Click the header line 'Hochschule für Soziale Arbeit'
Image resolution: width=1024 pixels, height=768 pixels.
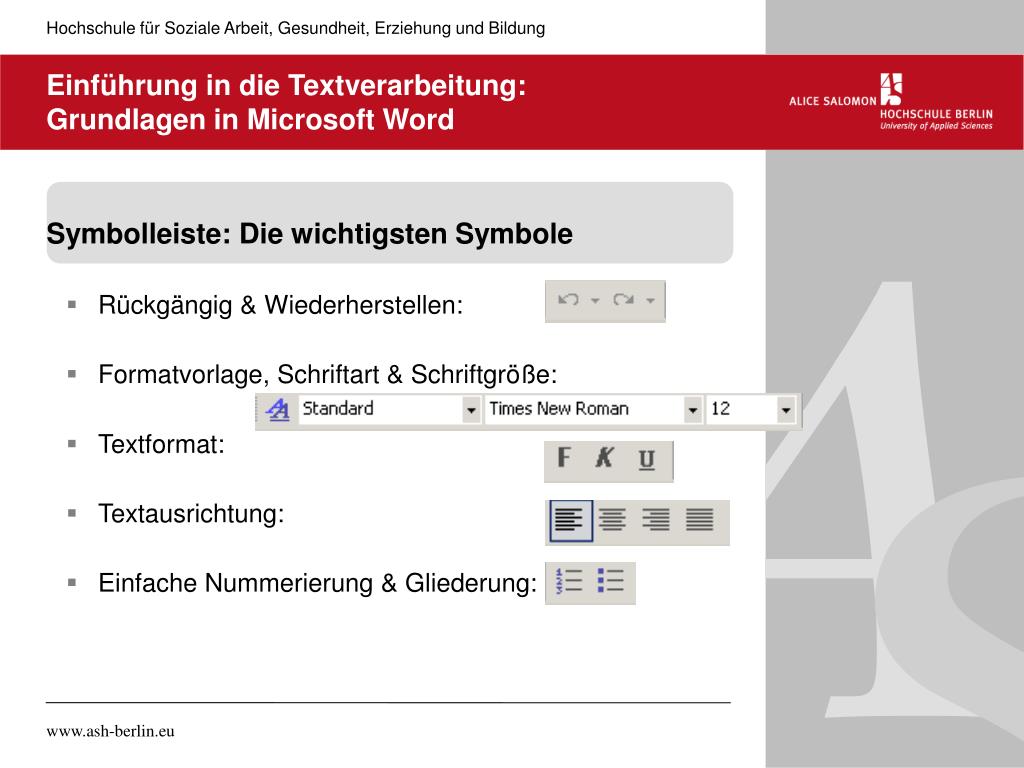coord(159,28)
